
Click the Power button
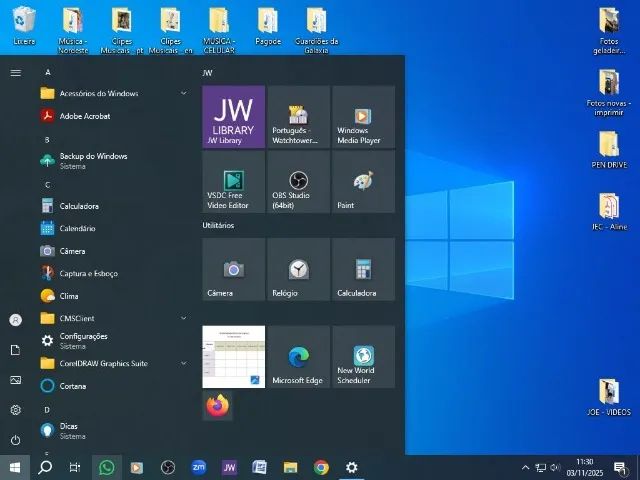(x=16, y=440)
